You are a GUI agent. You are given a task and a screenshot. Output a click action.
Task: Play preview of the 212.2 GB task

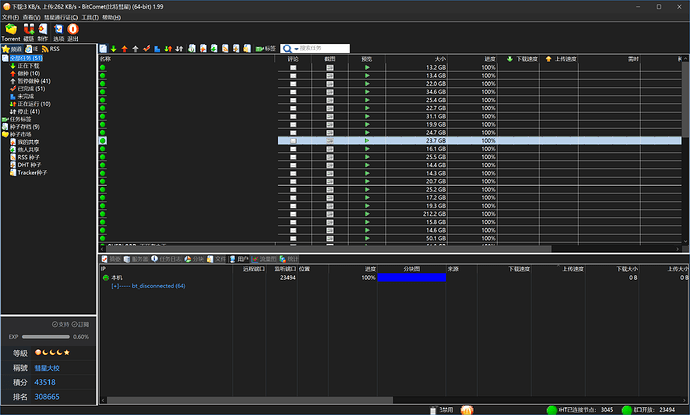tap(367, 214)
